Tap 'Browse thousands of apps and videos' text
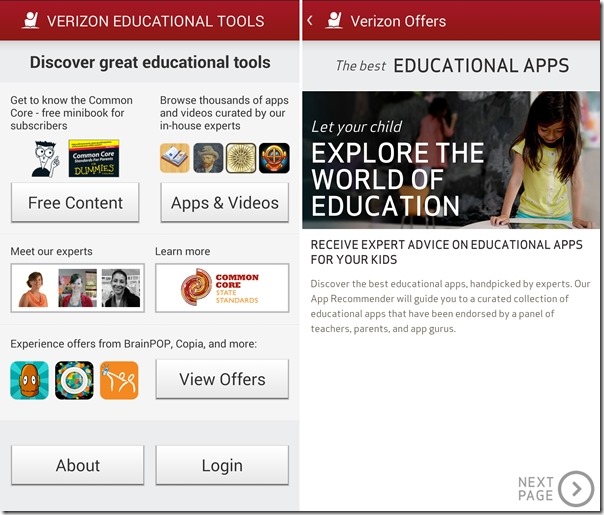Image resolution: width=604 pixels, height=515 pixels. 224,113
